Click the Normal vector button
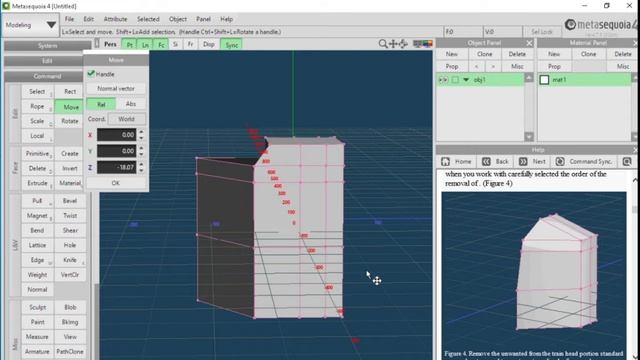 pos(116,89)
